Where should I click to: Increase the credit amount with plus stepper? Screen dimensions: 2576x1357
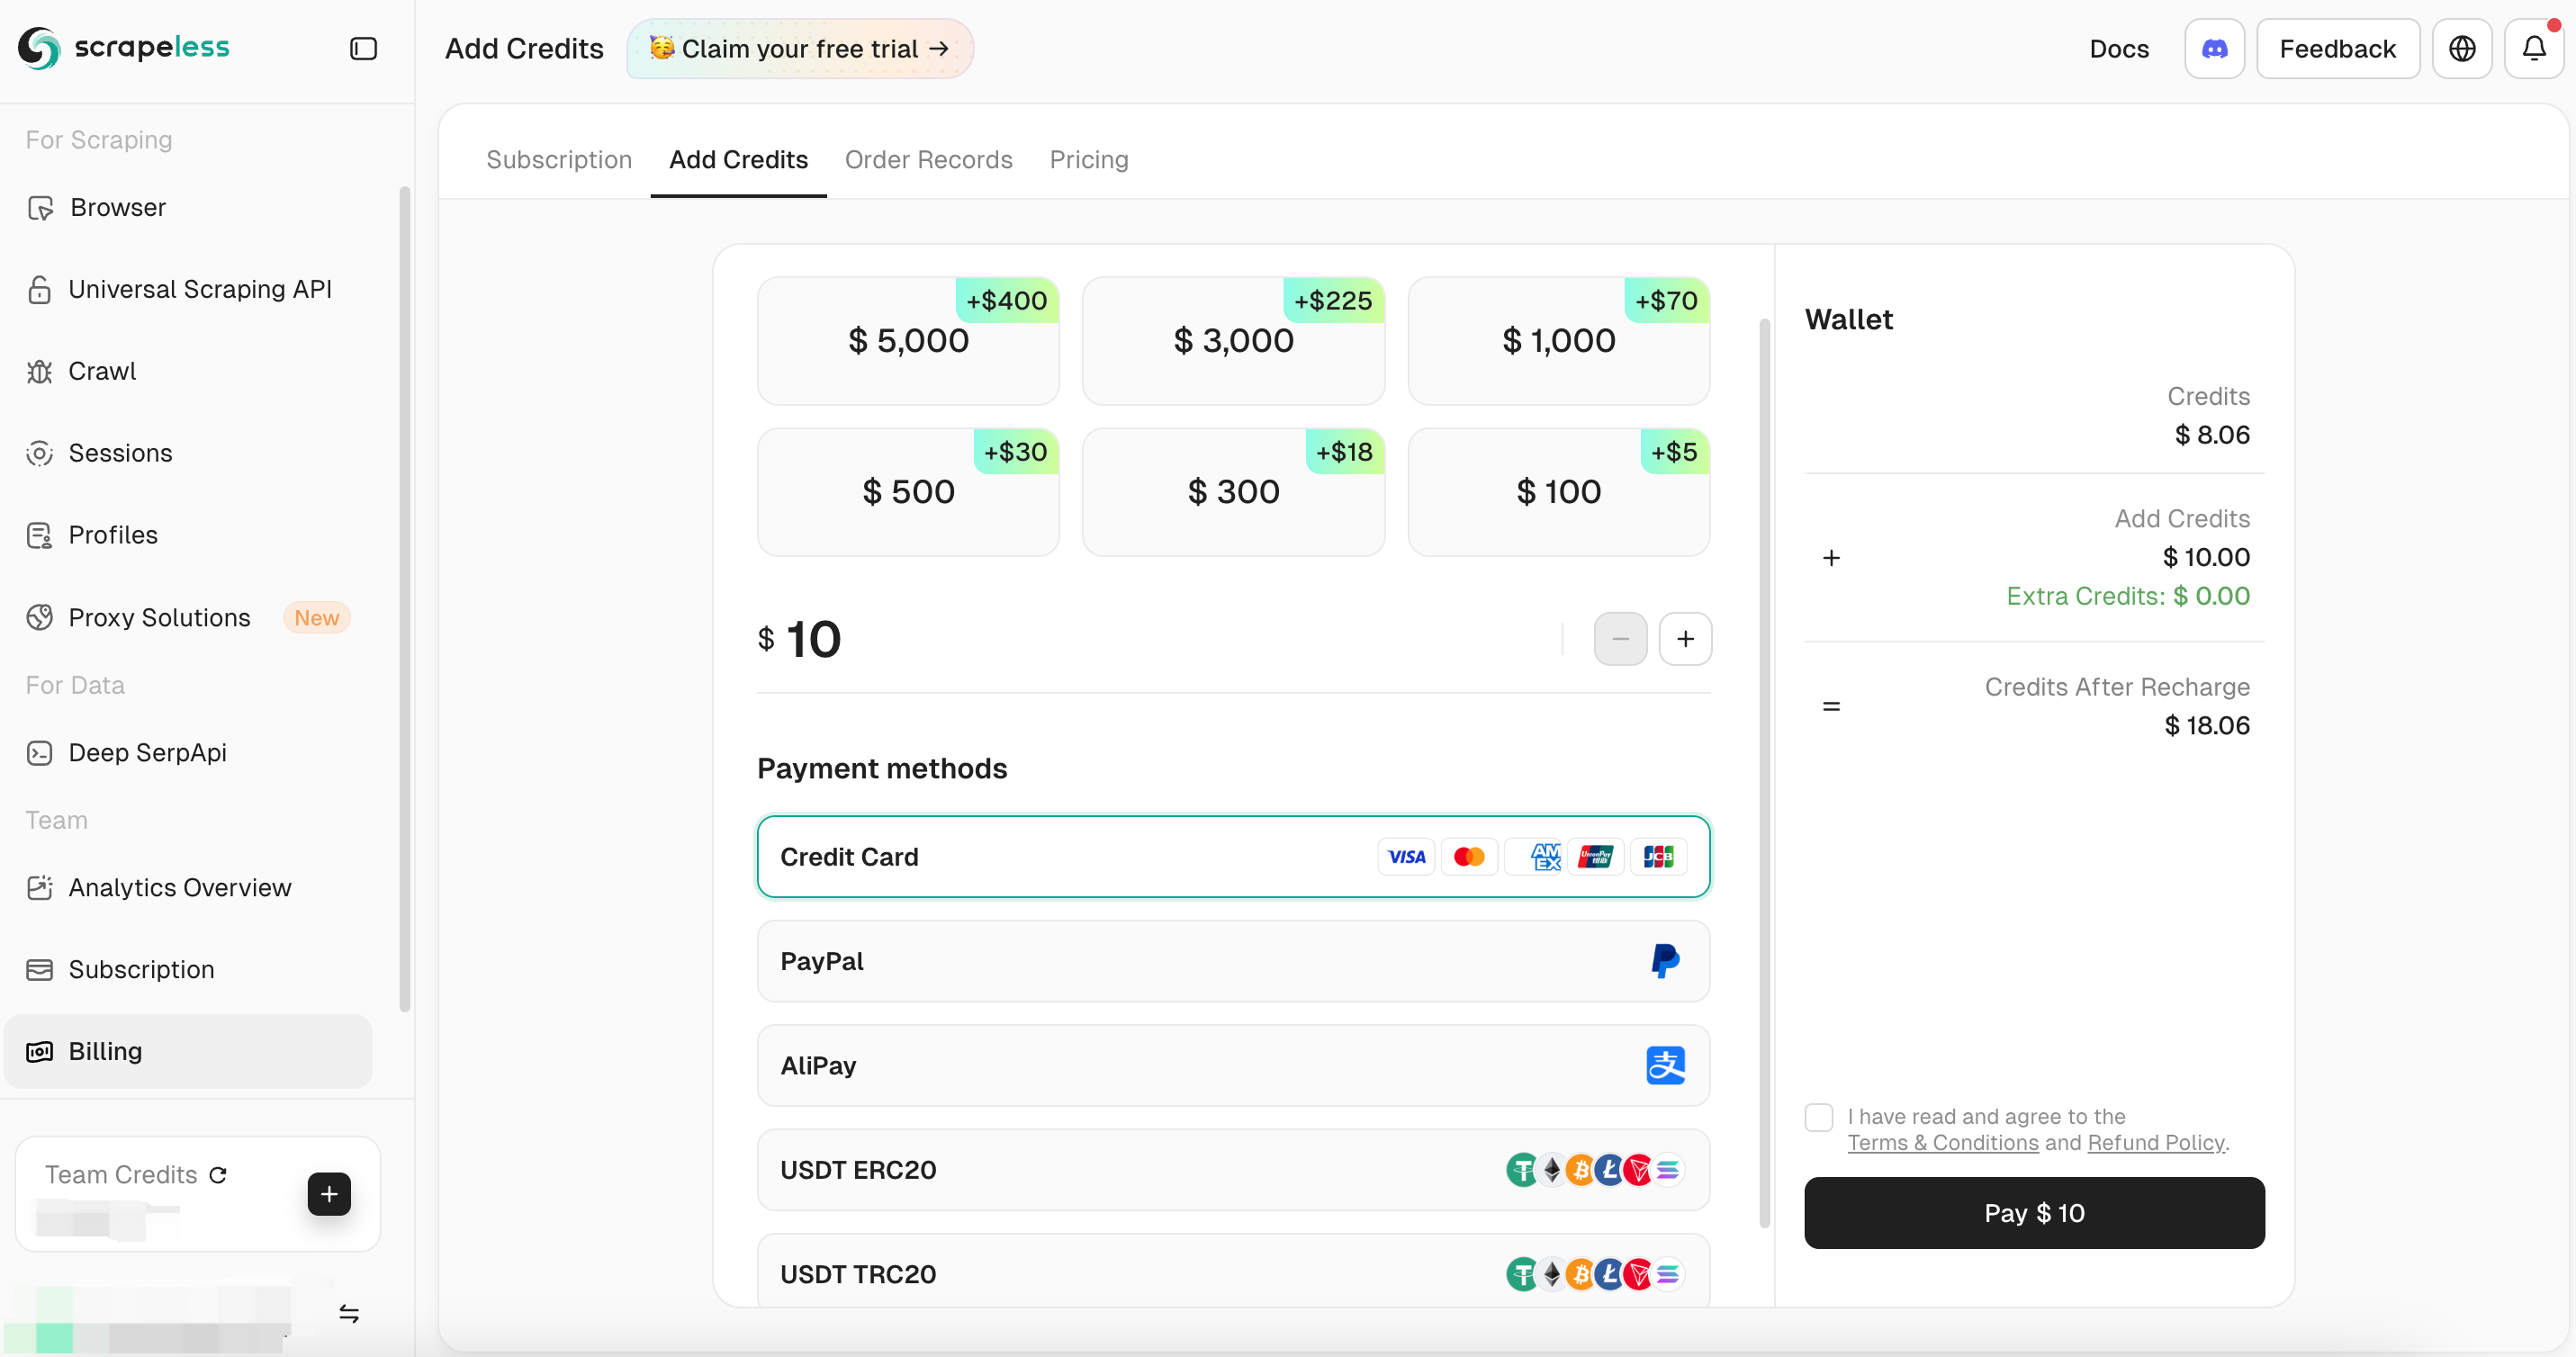(x=1685, y=638)
